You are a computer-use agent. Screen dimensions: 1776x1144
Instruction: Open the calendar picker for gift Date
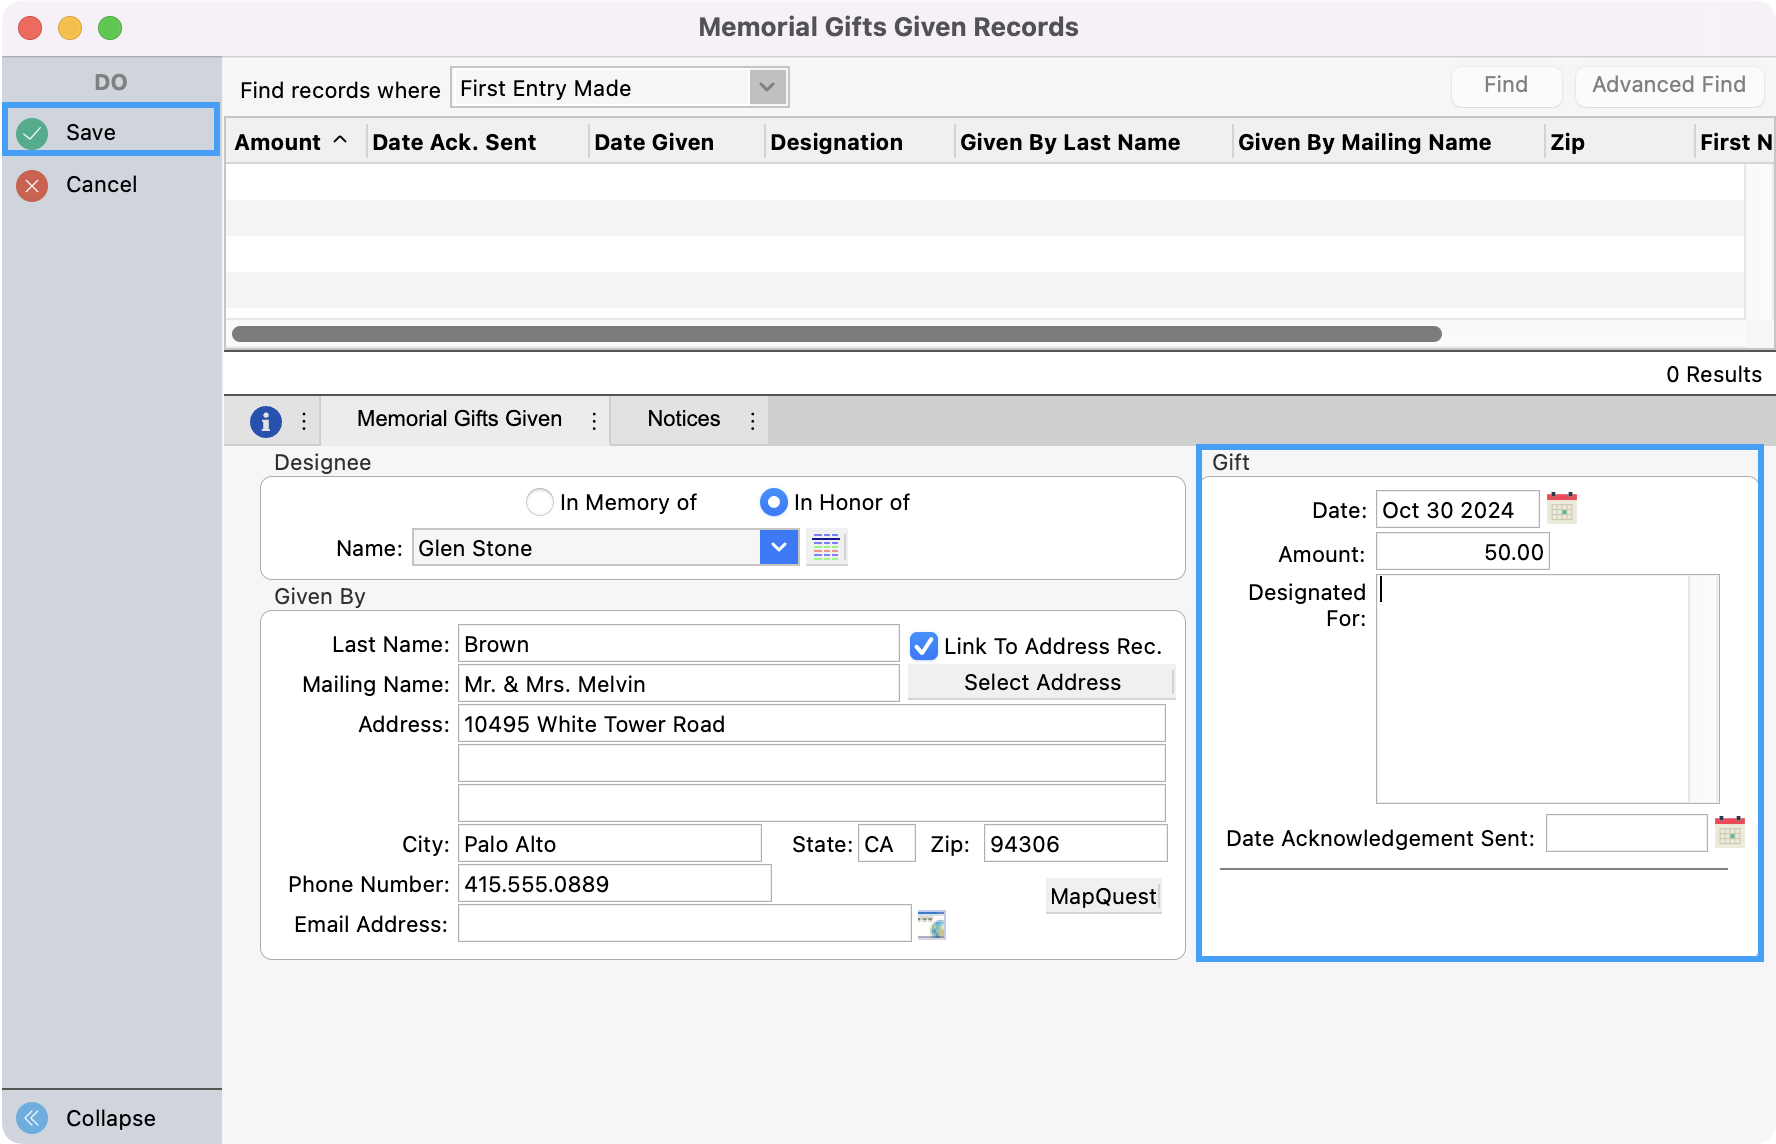[1562, 509]
